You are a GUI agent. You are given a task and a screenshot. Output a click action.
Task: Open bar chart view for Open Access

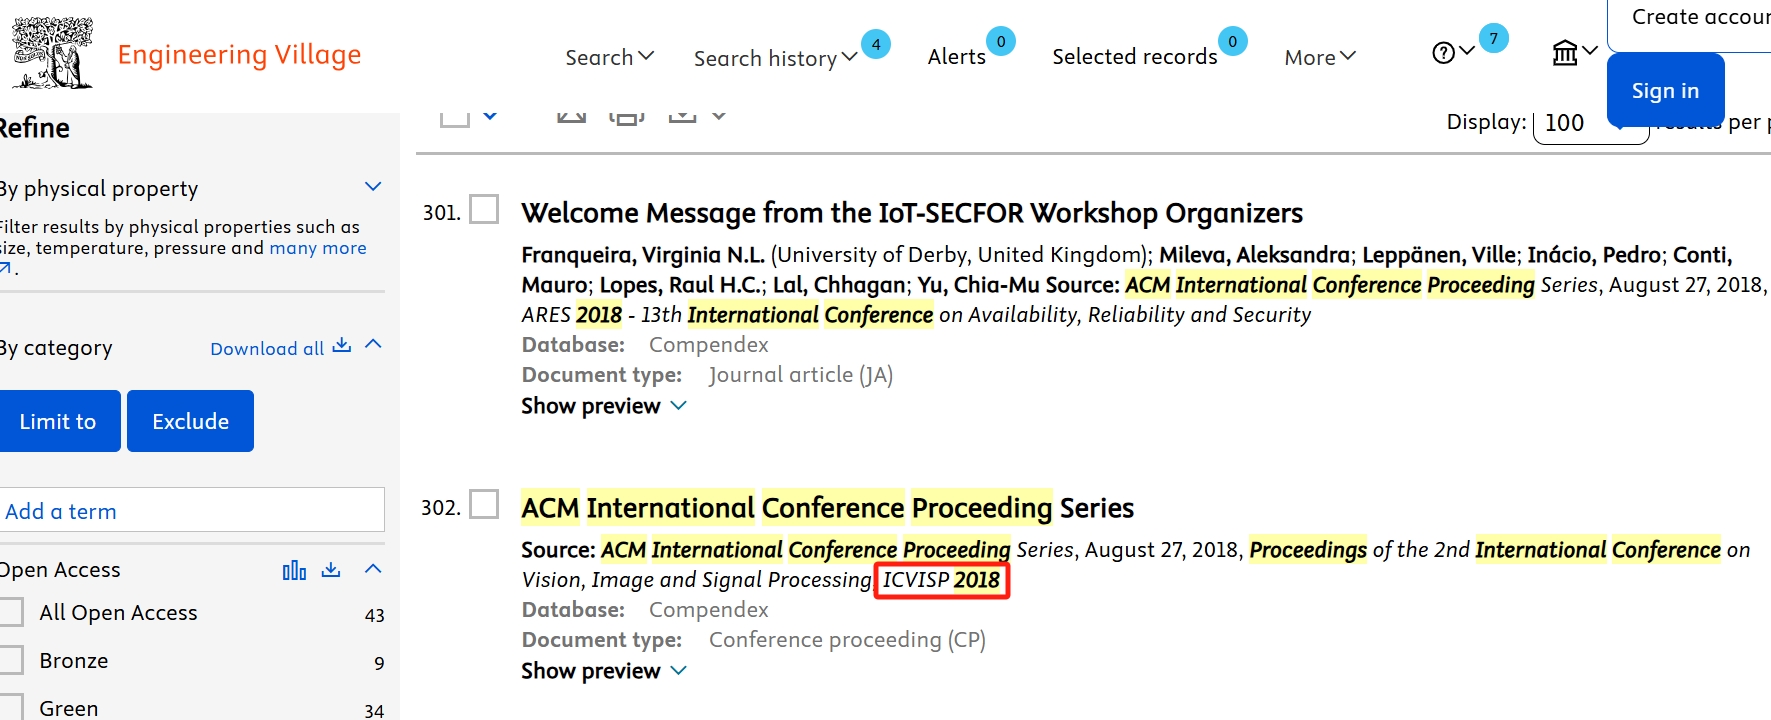click(x=294, y=570)
